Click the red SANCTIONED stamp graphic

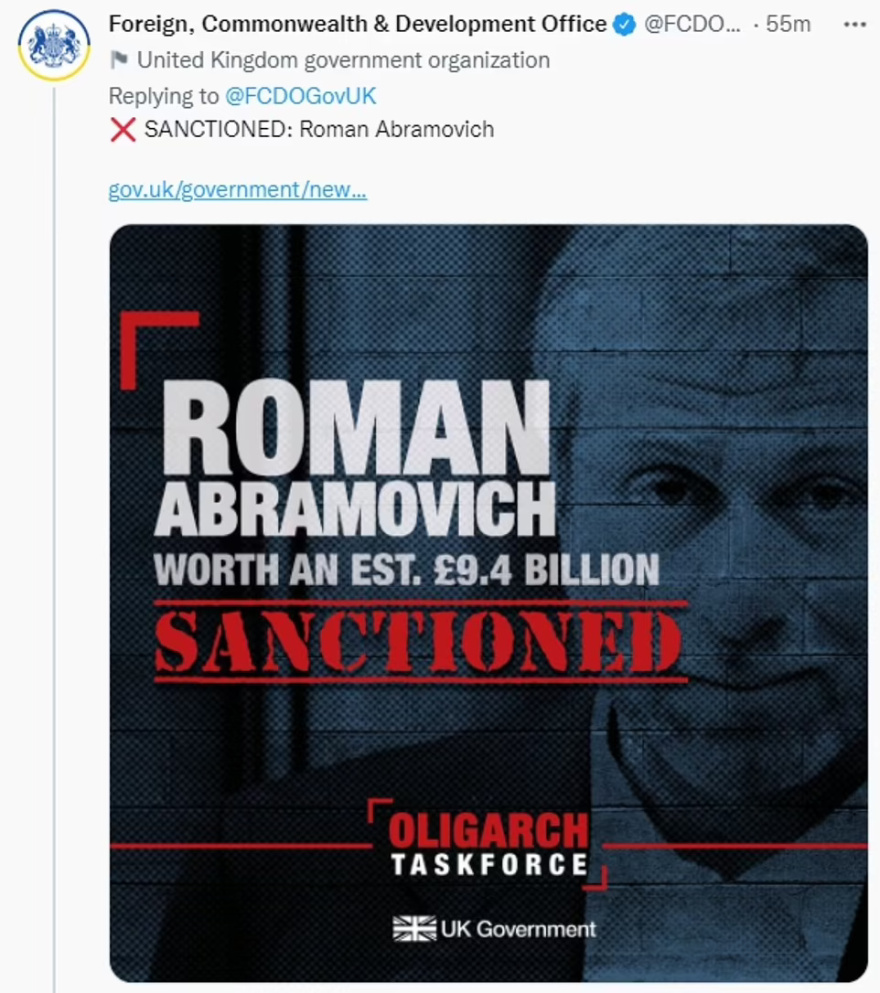419,641
